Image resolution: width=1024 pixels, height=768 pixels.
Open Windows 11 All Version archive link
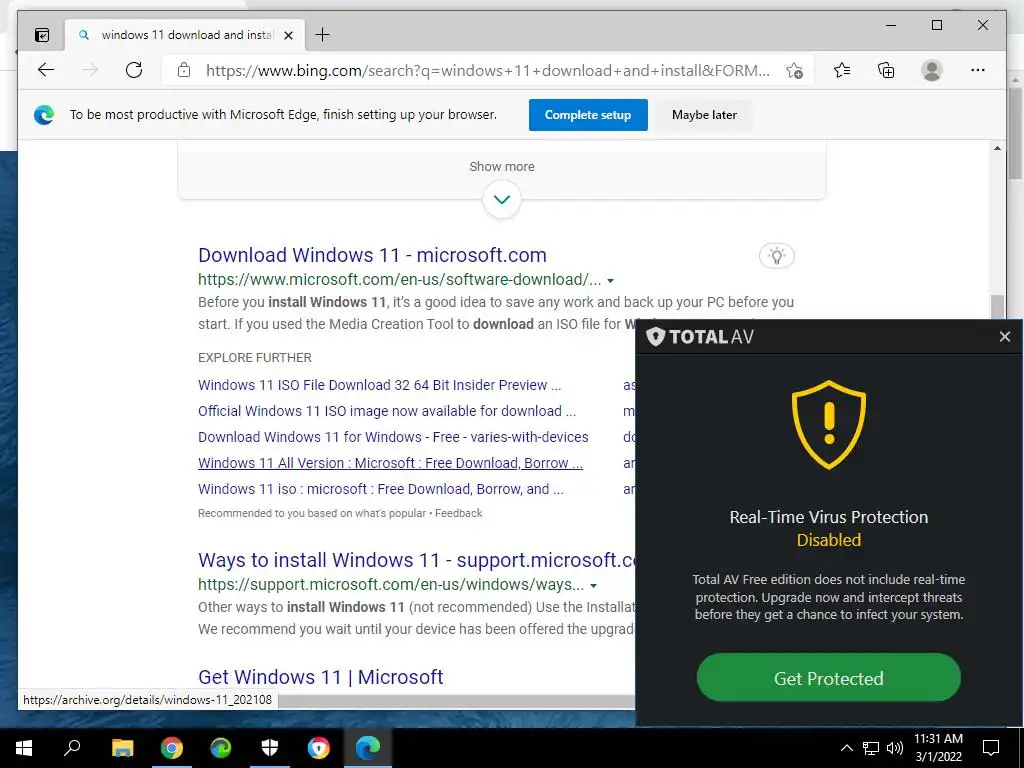[x=391, y=463]
